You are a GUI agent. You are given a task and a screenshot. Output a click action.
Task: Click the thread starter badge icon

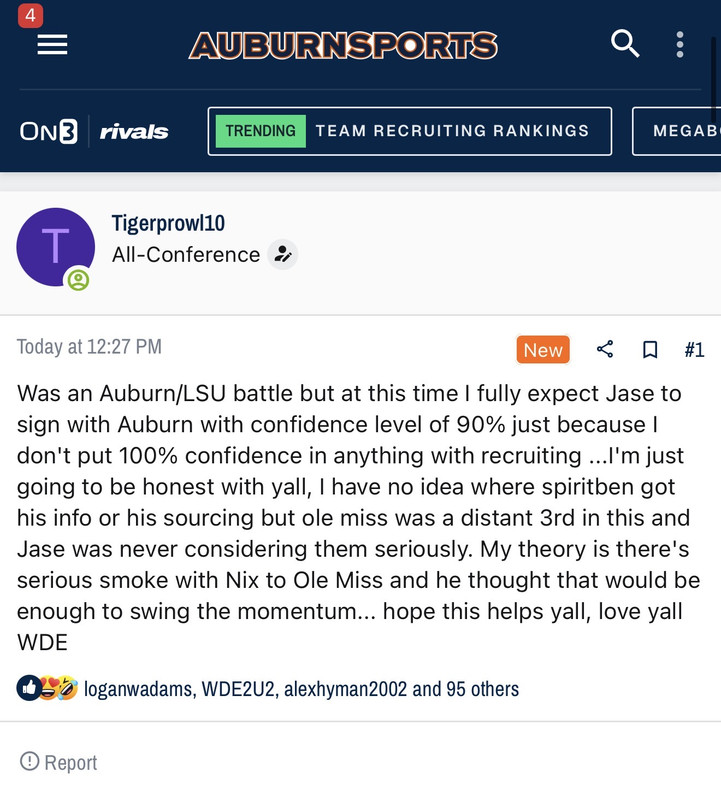pos(283,255)
